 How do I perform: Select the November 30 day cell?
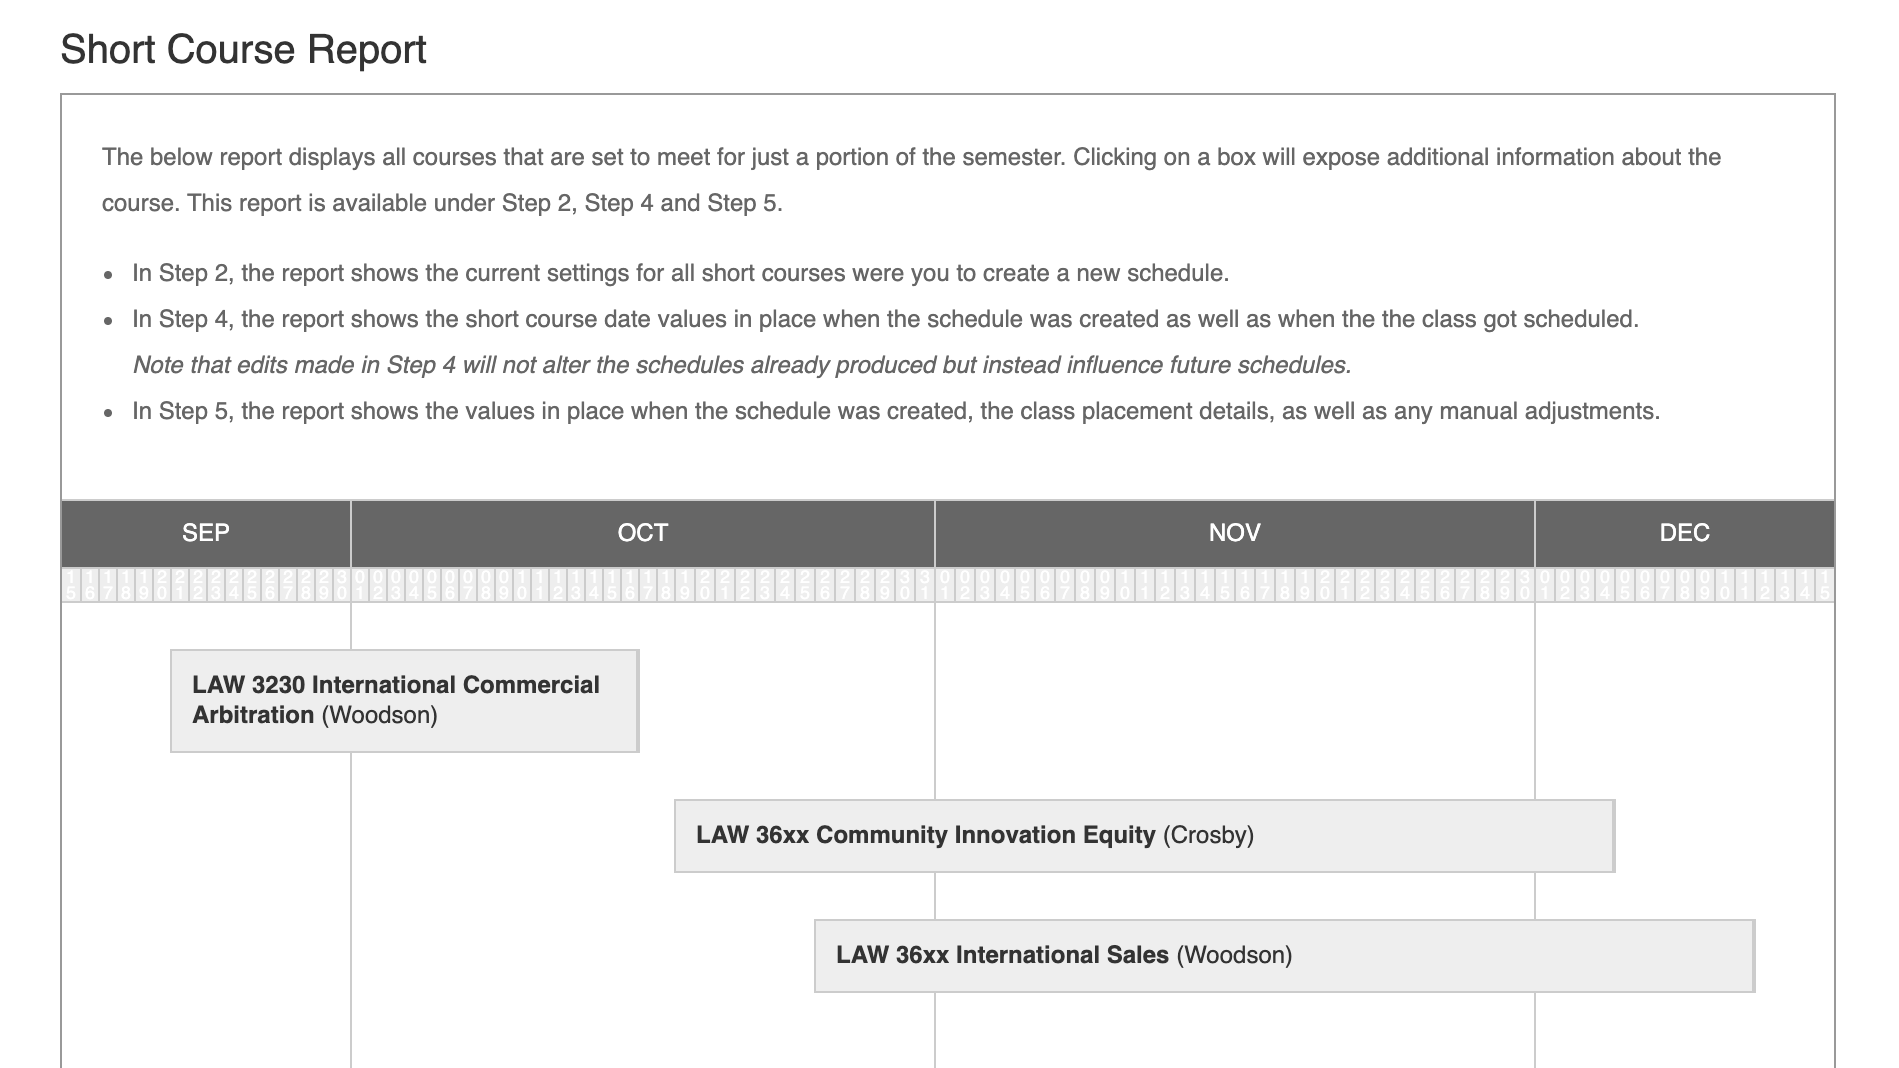(x=1525, y=585)
